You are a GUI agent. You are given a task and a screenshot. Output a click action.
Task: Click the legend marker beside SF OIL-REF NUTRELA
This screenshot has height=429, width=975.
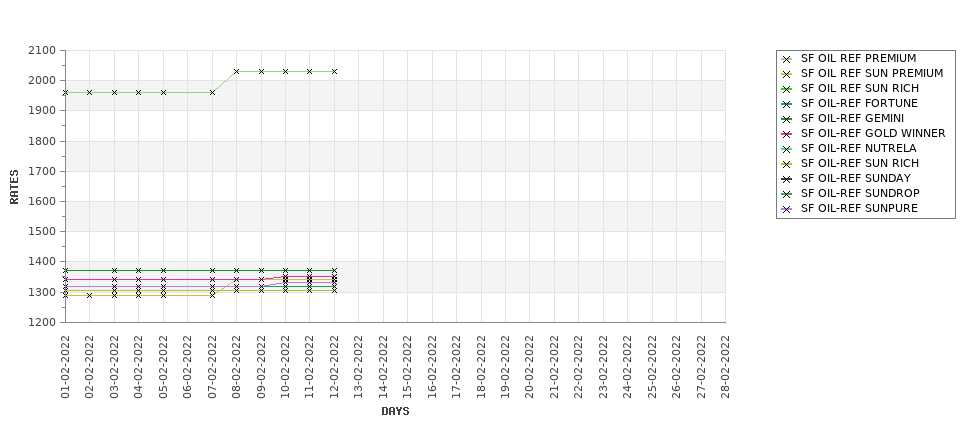click(x=787, y=149)
